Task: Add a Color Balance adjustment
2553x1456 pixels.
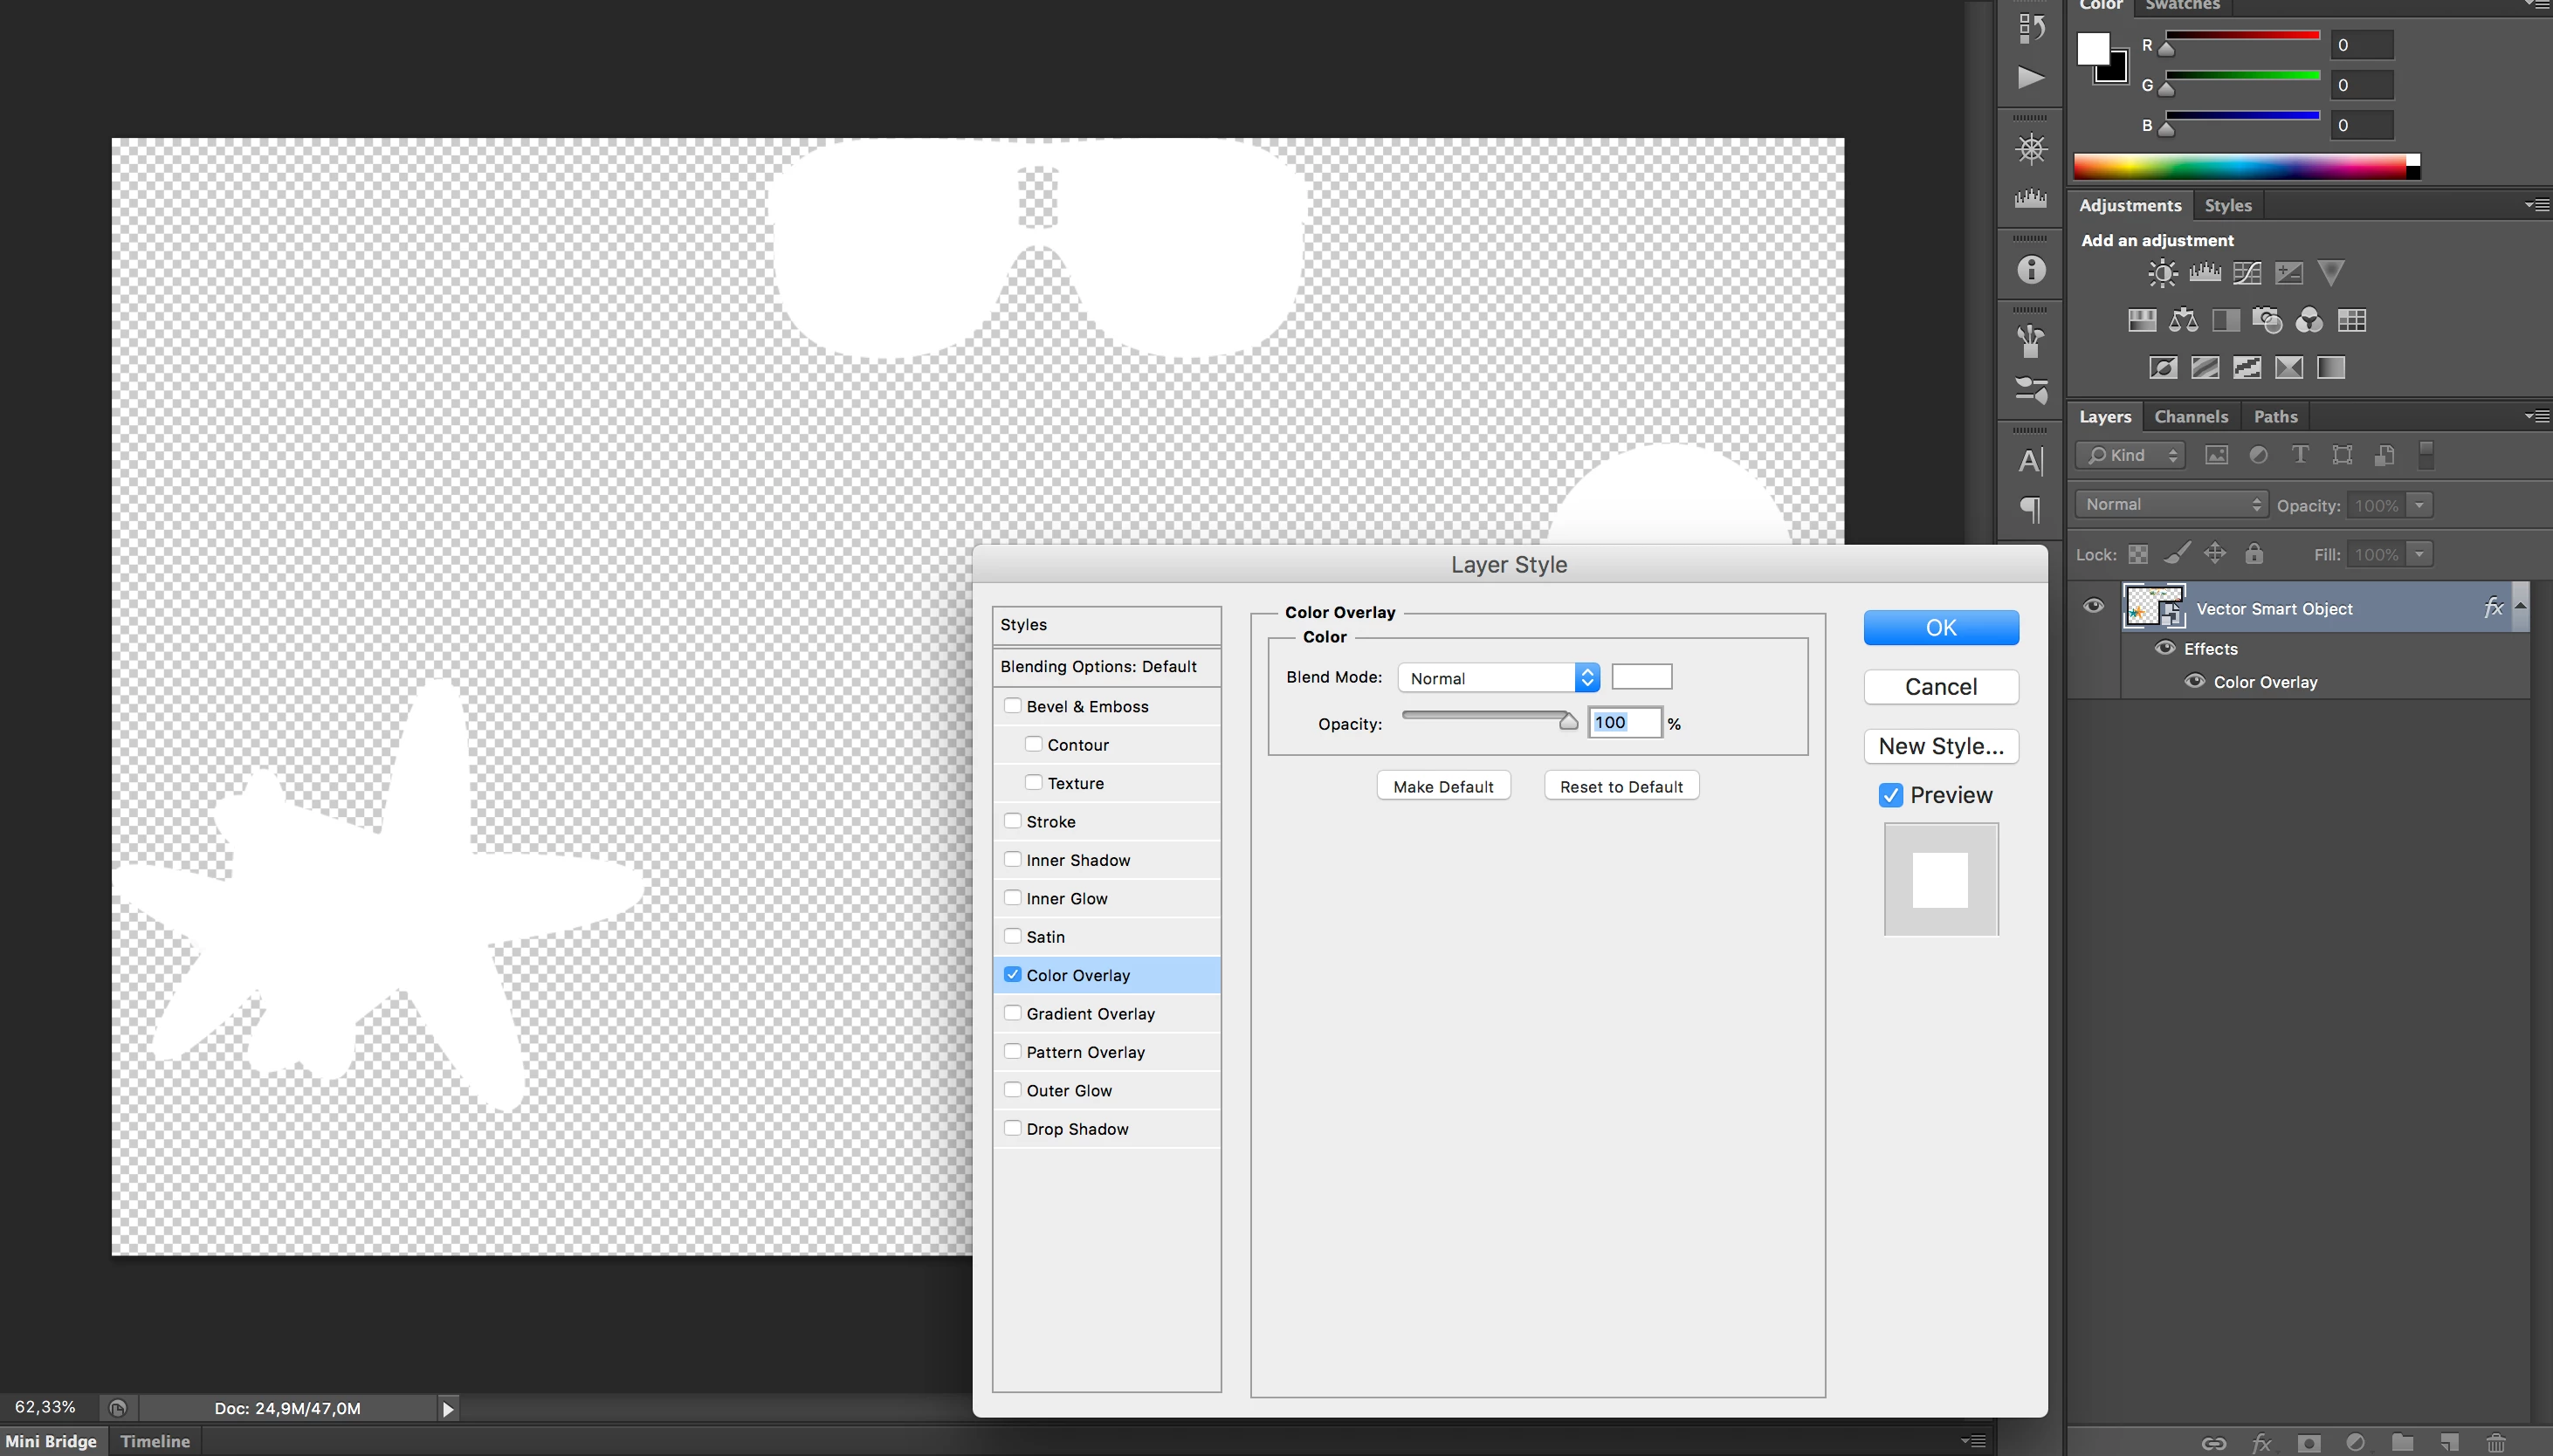Action: coord(2183,320)
